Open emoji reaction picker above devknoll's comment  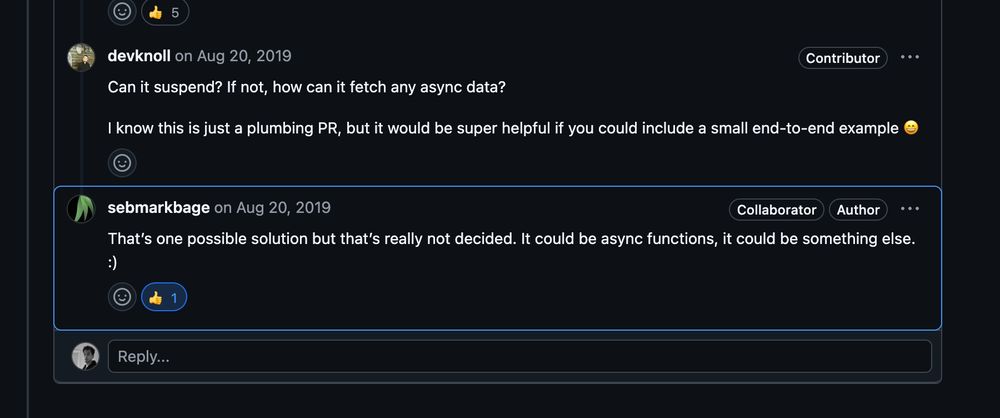pyautogui.click(x=122, y=11)
